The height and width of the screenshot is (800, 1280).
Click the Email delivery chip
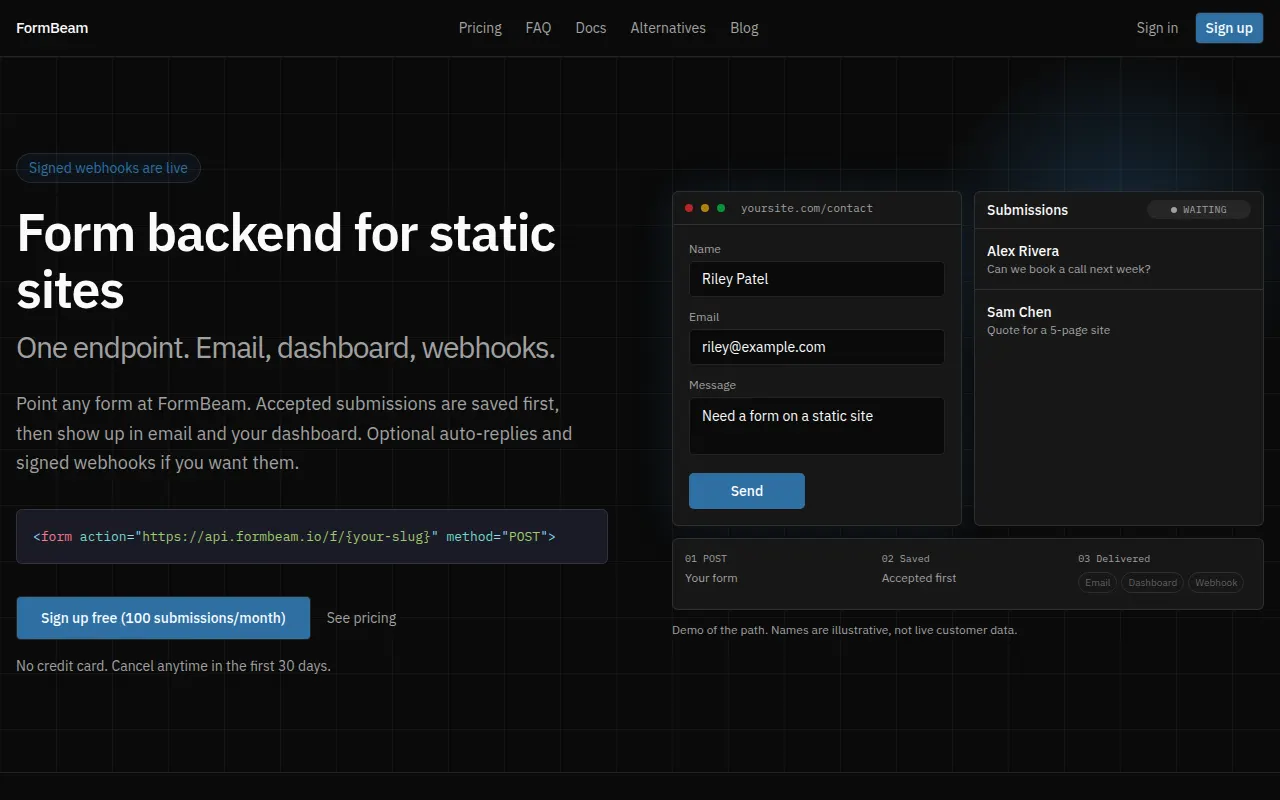pyautogui.click(x=1098, y=583)
